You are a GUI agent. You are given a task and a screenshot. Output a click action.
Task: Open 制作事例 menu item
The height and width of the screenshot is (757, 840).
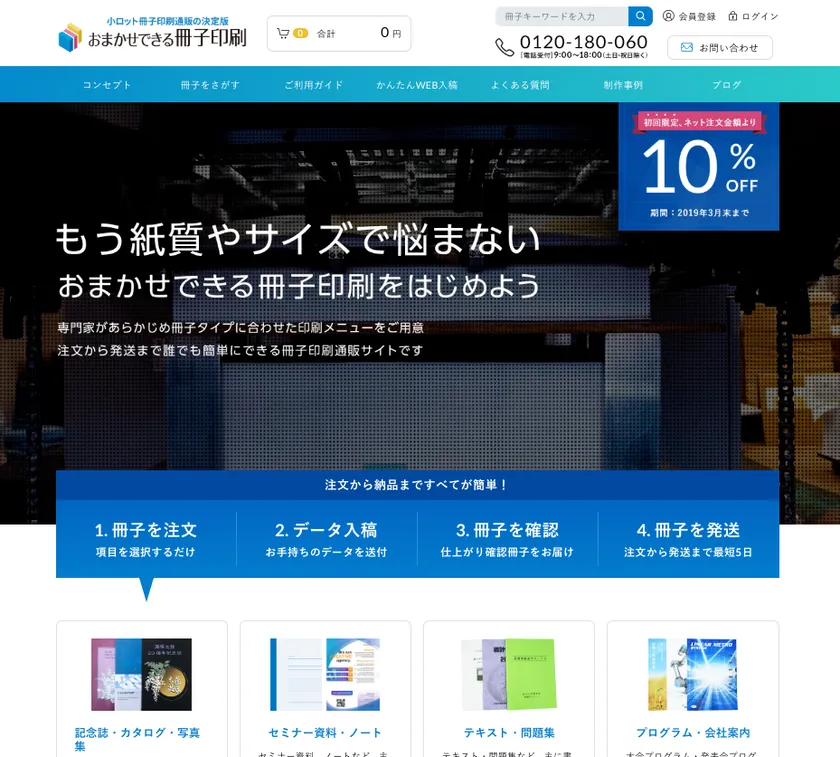[x=623, y=85]
